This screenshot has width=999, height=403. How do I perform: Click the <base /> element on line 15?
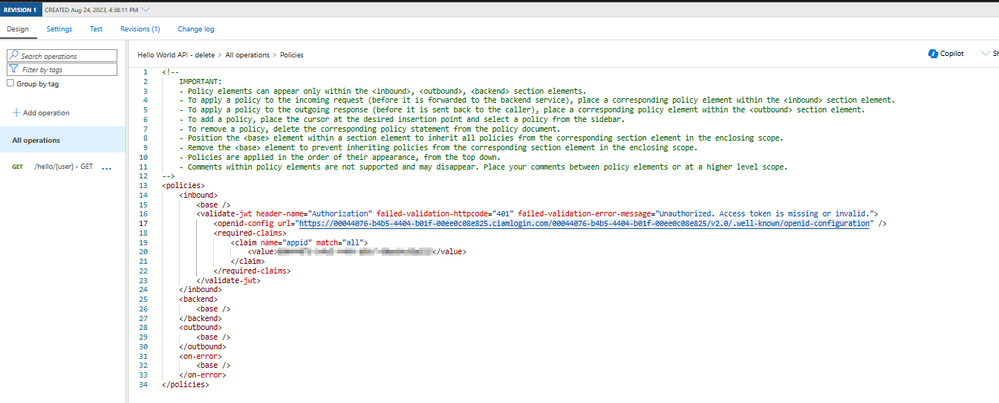213,204
